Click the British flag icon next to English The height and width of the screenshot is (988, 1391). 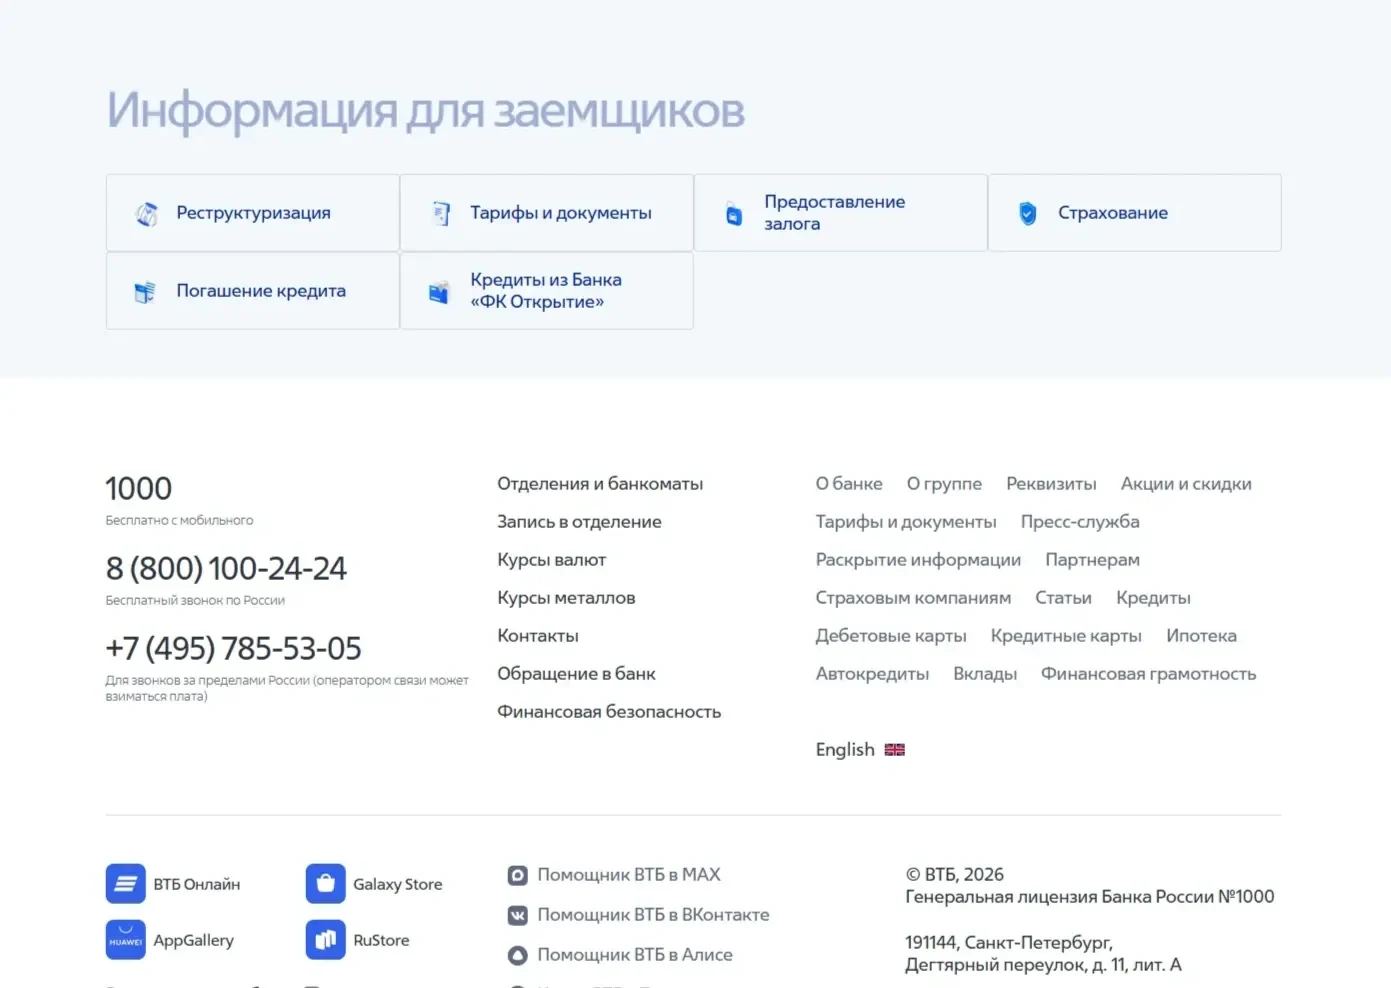pos(895,750)
